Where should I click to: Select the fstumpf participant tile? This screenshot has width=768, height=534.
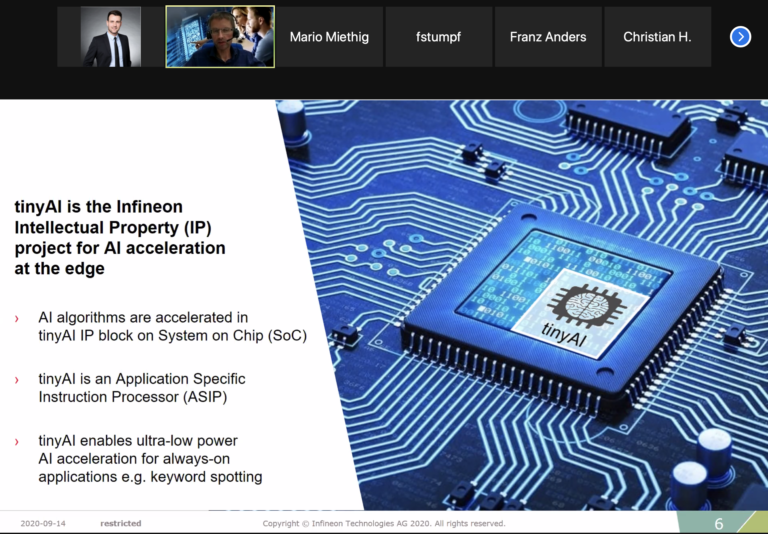(x=438, y=37)
